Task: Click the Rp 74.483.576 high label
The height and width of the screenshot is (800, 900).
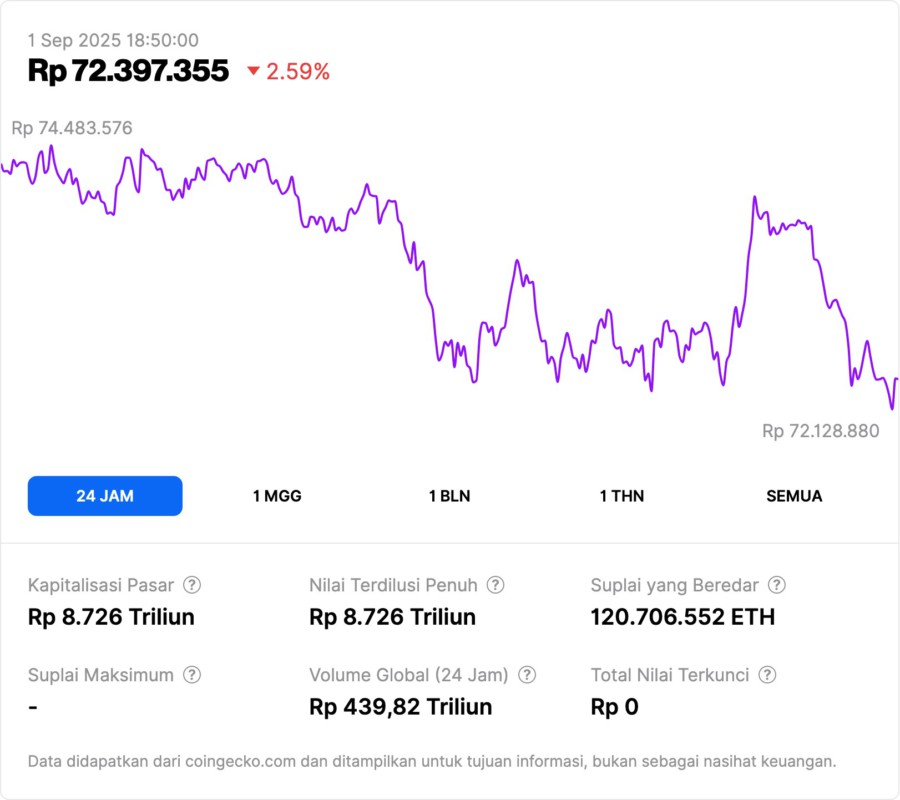Action: coord(72,128)
